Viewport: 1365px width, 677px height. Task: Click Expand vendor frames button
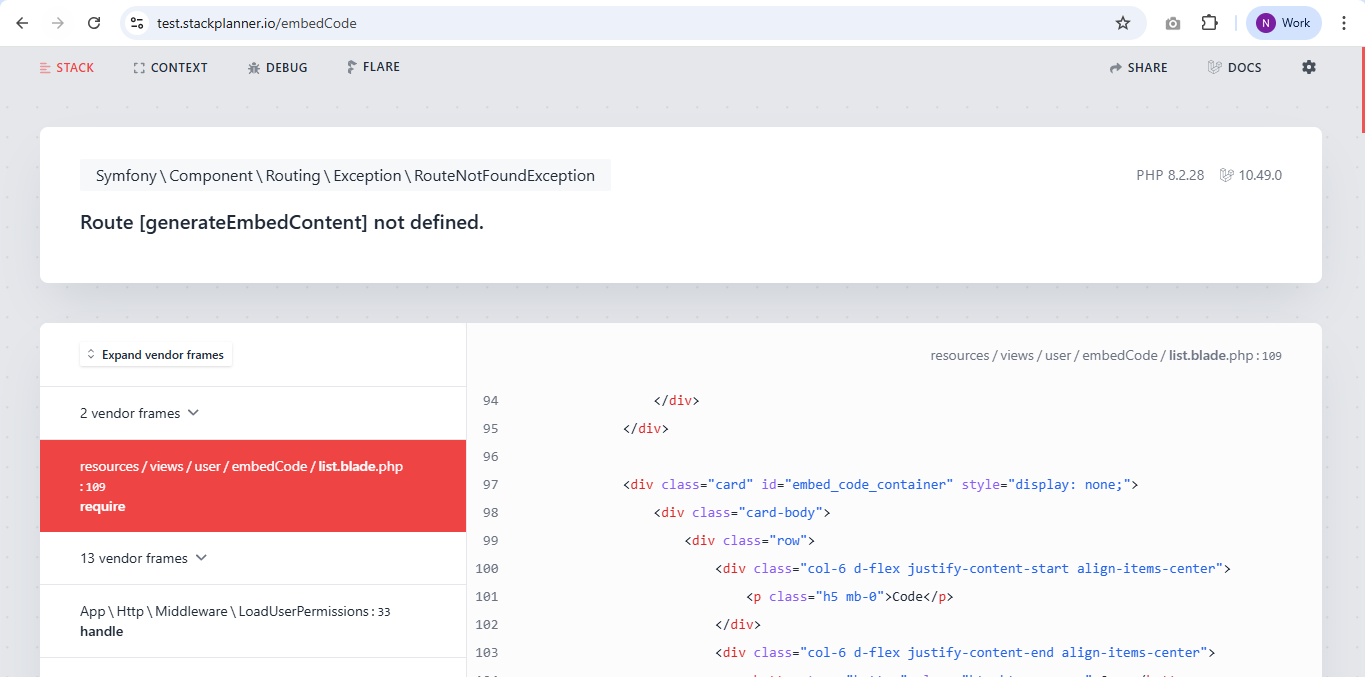[156, 355]
